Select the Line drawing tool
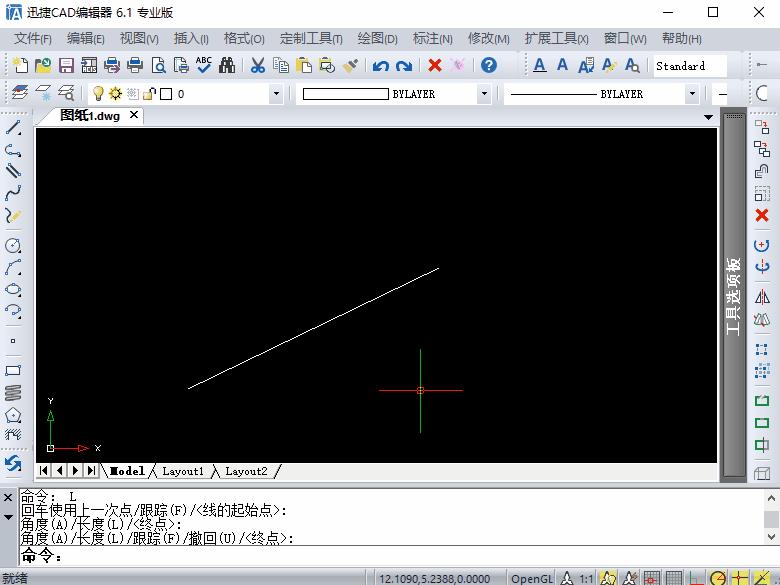The image size is (780, 585). [x=13, y=128]
